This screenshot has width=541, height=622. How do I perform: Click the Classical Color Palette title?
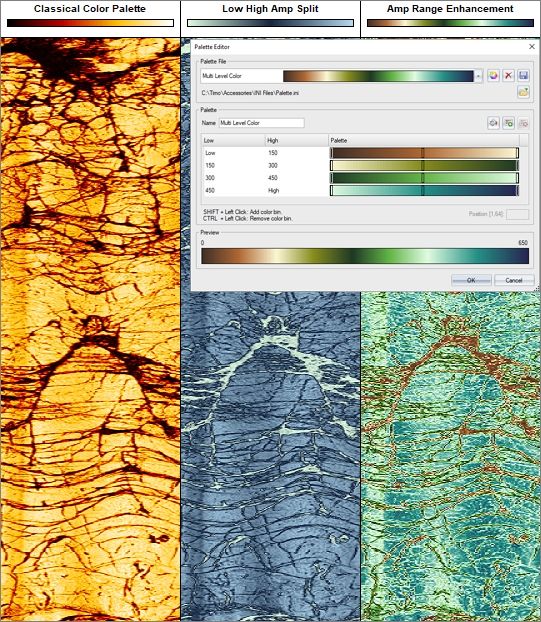point(90,9)
